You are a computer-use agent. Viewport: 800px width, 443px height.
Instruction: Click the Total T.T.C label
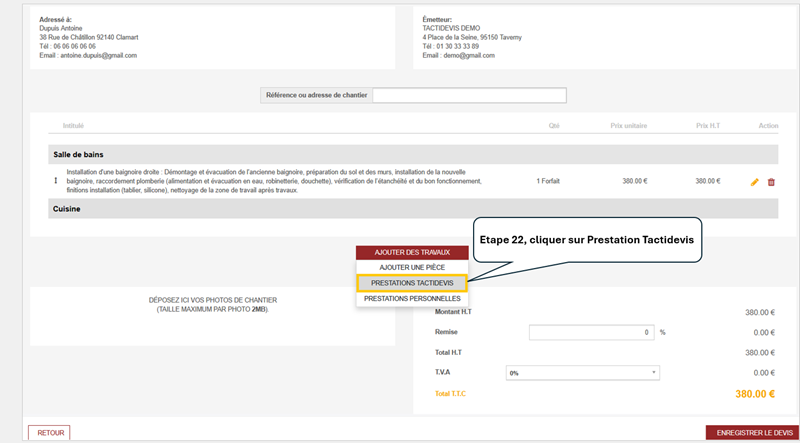coord(451,394)
